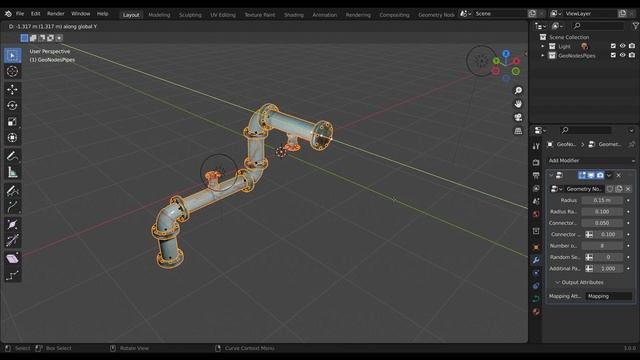This screenshot has width=640, height=360.
Task: Toggle modifier render display
Action: coord(600,175)
